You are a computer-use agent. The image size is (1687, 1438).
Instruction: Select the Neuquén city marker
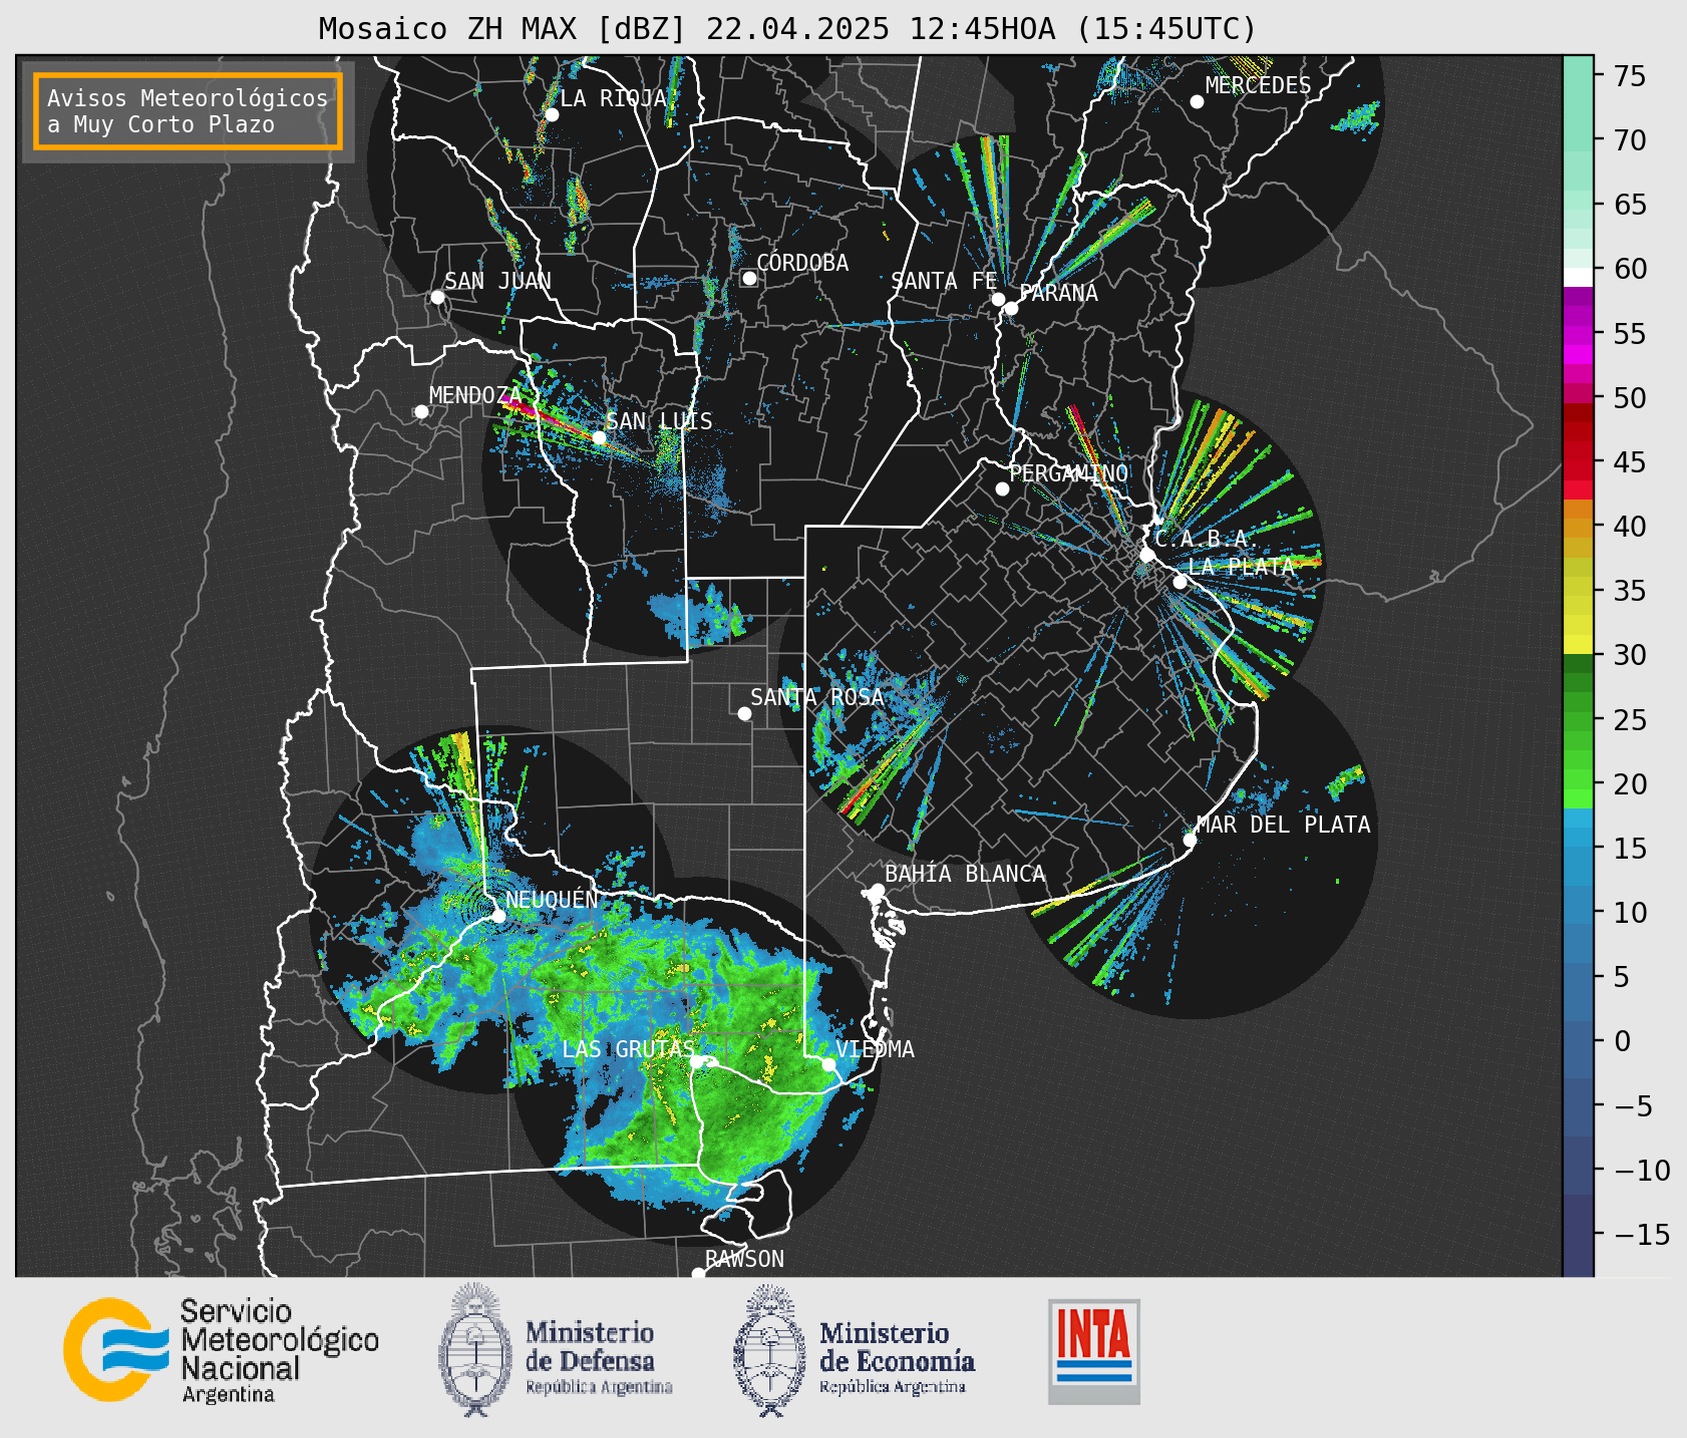(499, 915)
